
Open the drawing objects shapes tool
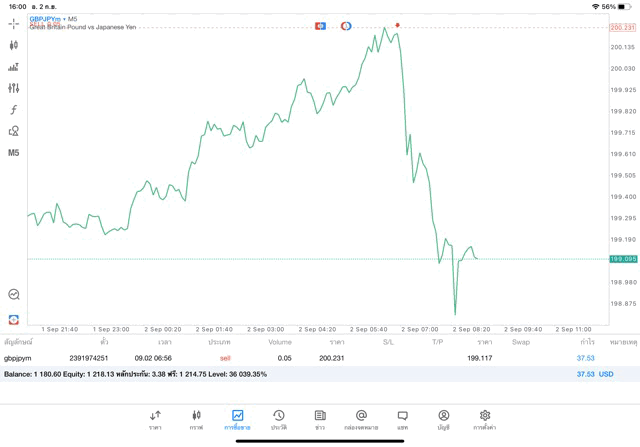click(x=13, y=131)
